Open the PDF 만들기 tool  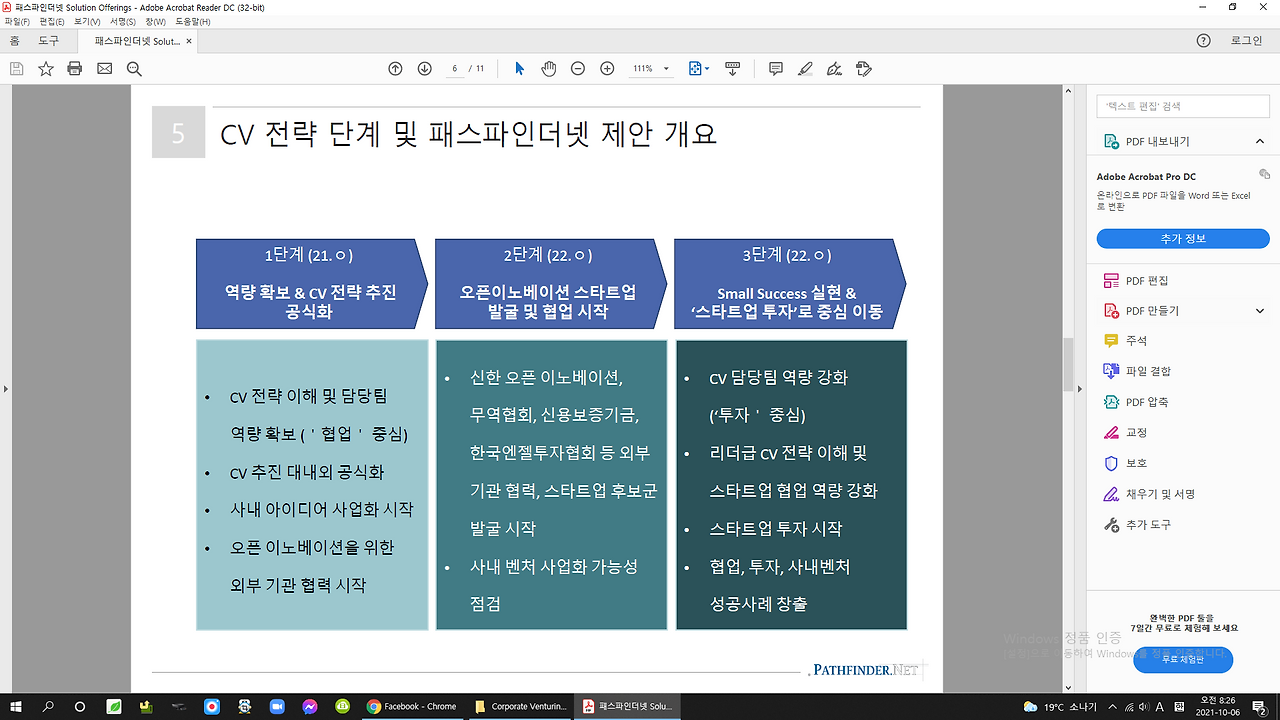pyautogui.click(x=1141, y=311)
